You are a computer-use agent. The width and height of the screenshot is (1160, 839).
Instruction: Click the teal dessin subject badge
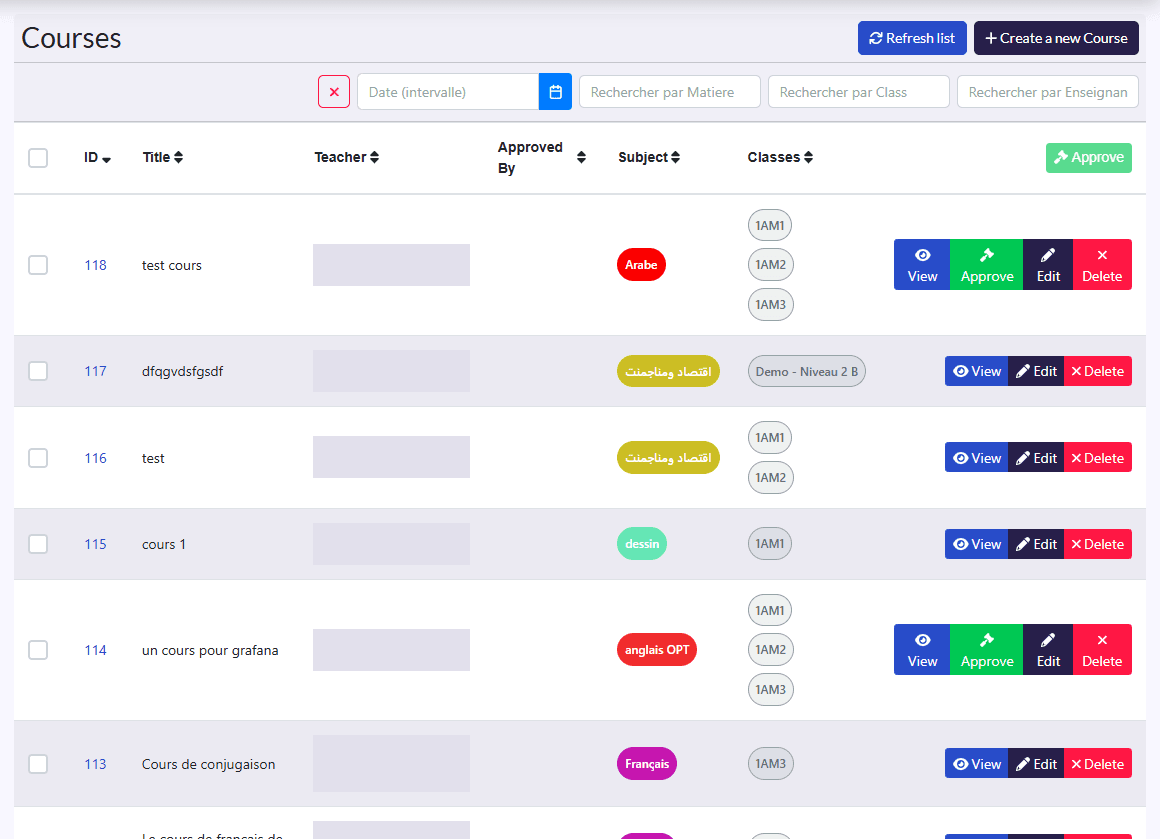pyautogui.click(x=642, y=544)
